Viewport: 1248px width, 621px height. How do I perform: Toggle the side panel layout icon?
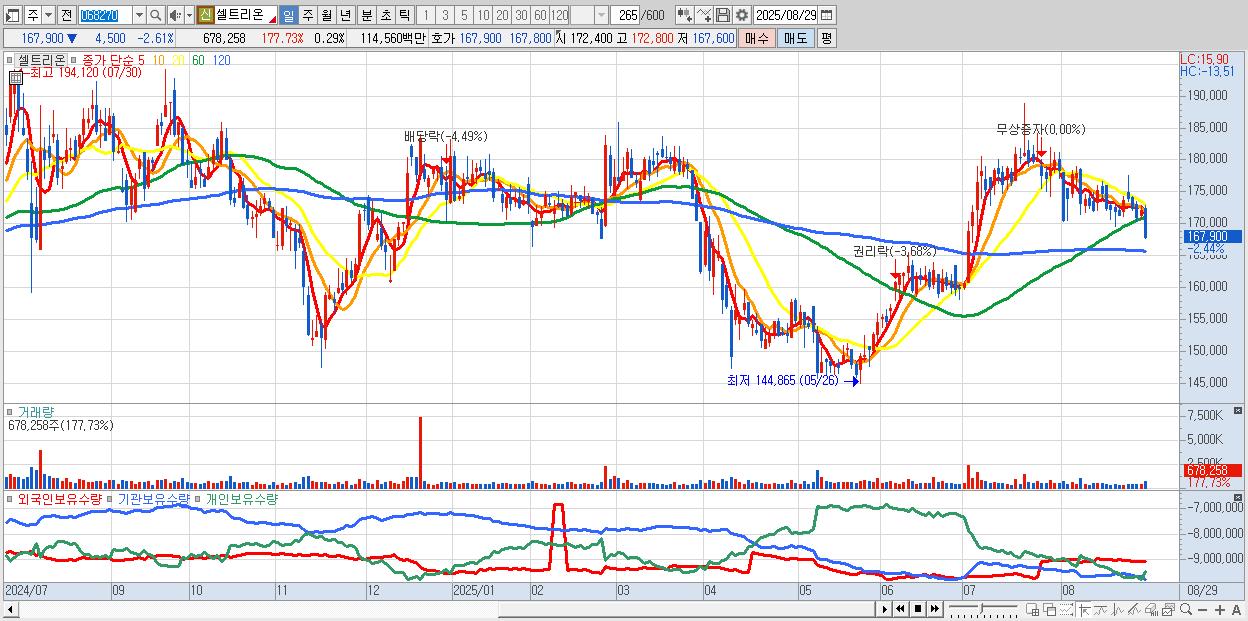(11, 15)
